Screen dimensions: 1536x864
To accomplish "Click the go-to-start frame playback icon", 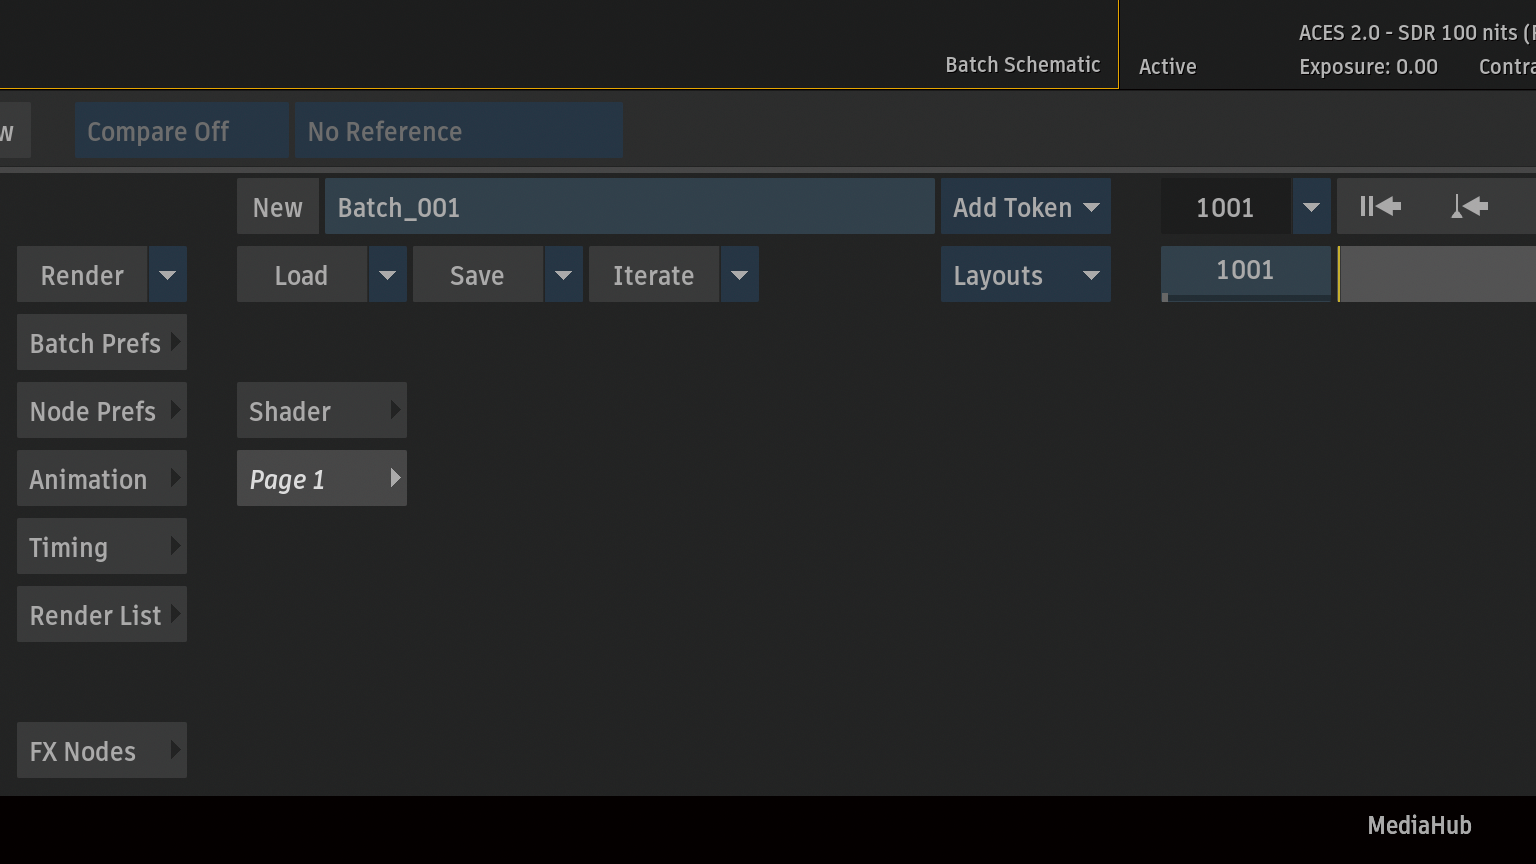I will pos(1380,207).
